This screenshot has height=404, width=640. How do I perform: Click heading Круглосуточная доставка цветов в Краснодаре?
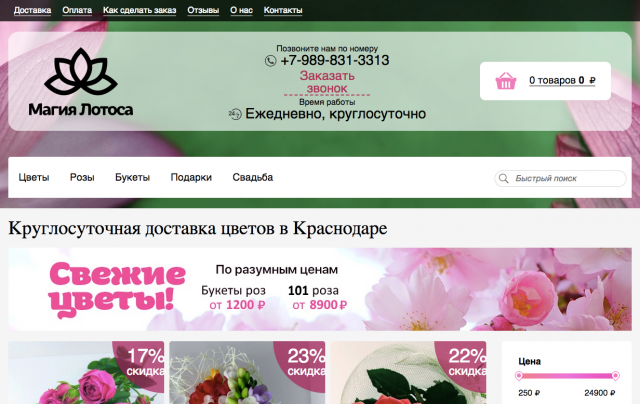198,228
